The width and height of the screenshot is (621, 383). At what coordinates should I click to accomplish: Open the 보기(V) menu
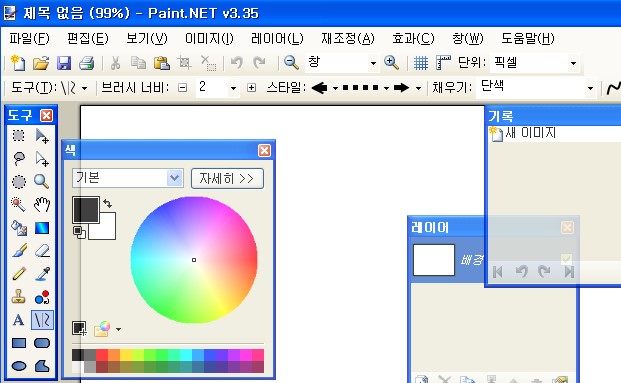coord(147,38)
